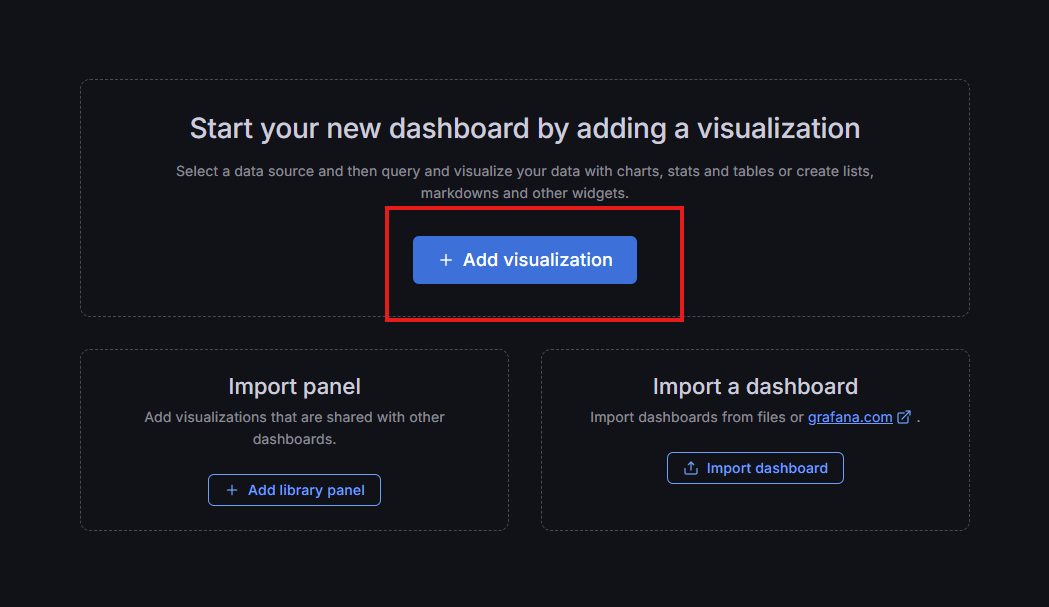The width and height of the screenshot is (1049, 607).
Task: Click the 'Import panel' heading
Action: point(294,386)
